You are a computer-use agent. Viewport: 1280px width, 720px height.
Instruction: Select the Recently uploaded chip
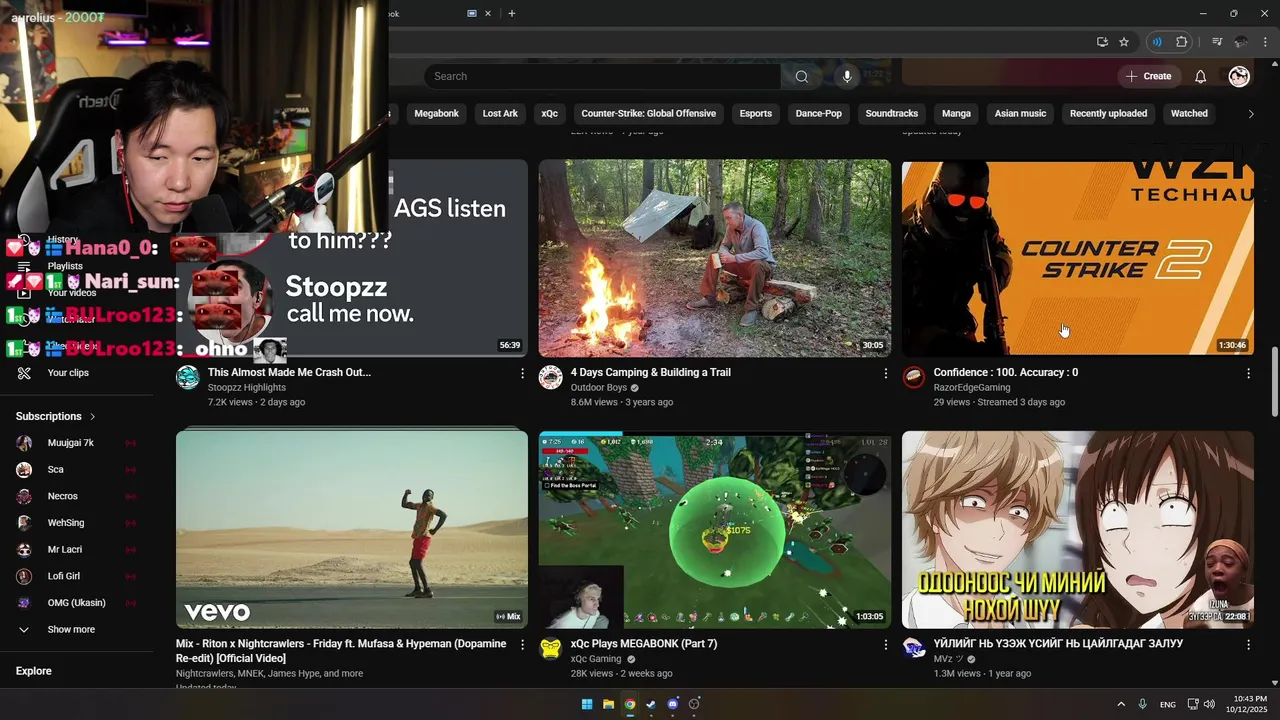pos(1108,114)
